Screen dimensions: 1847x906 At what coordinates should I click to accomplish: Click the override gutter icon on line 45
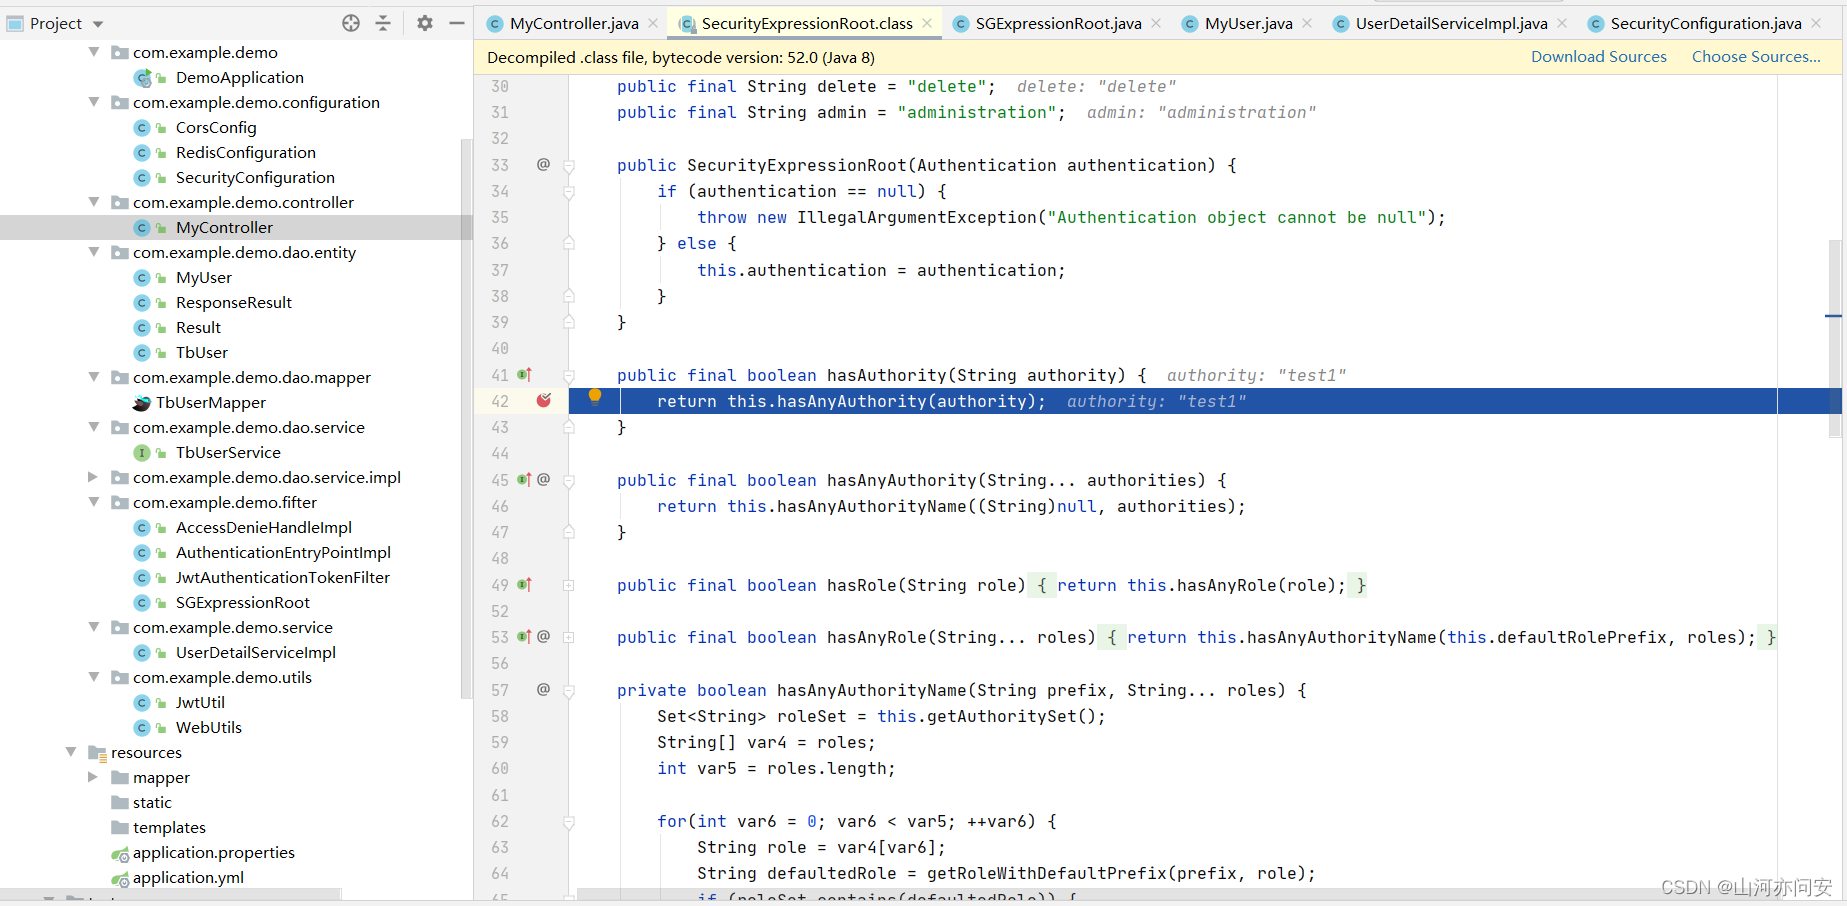point(524,480)
